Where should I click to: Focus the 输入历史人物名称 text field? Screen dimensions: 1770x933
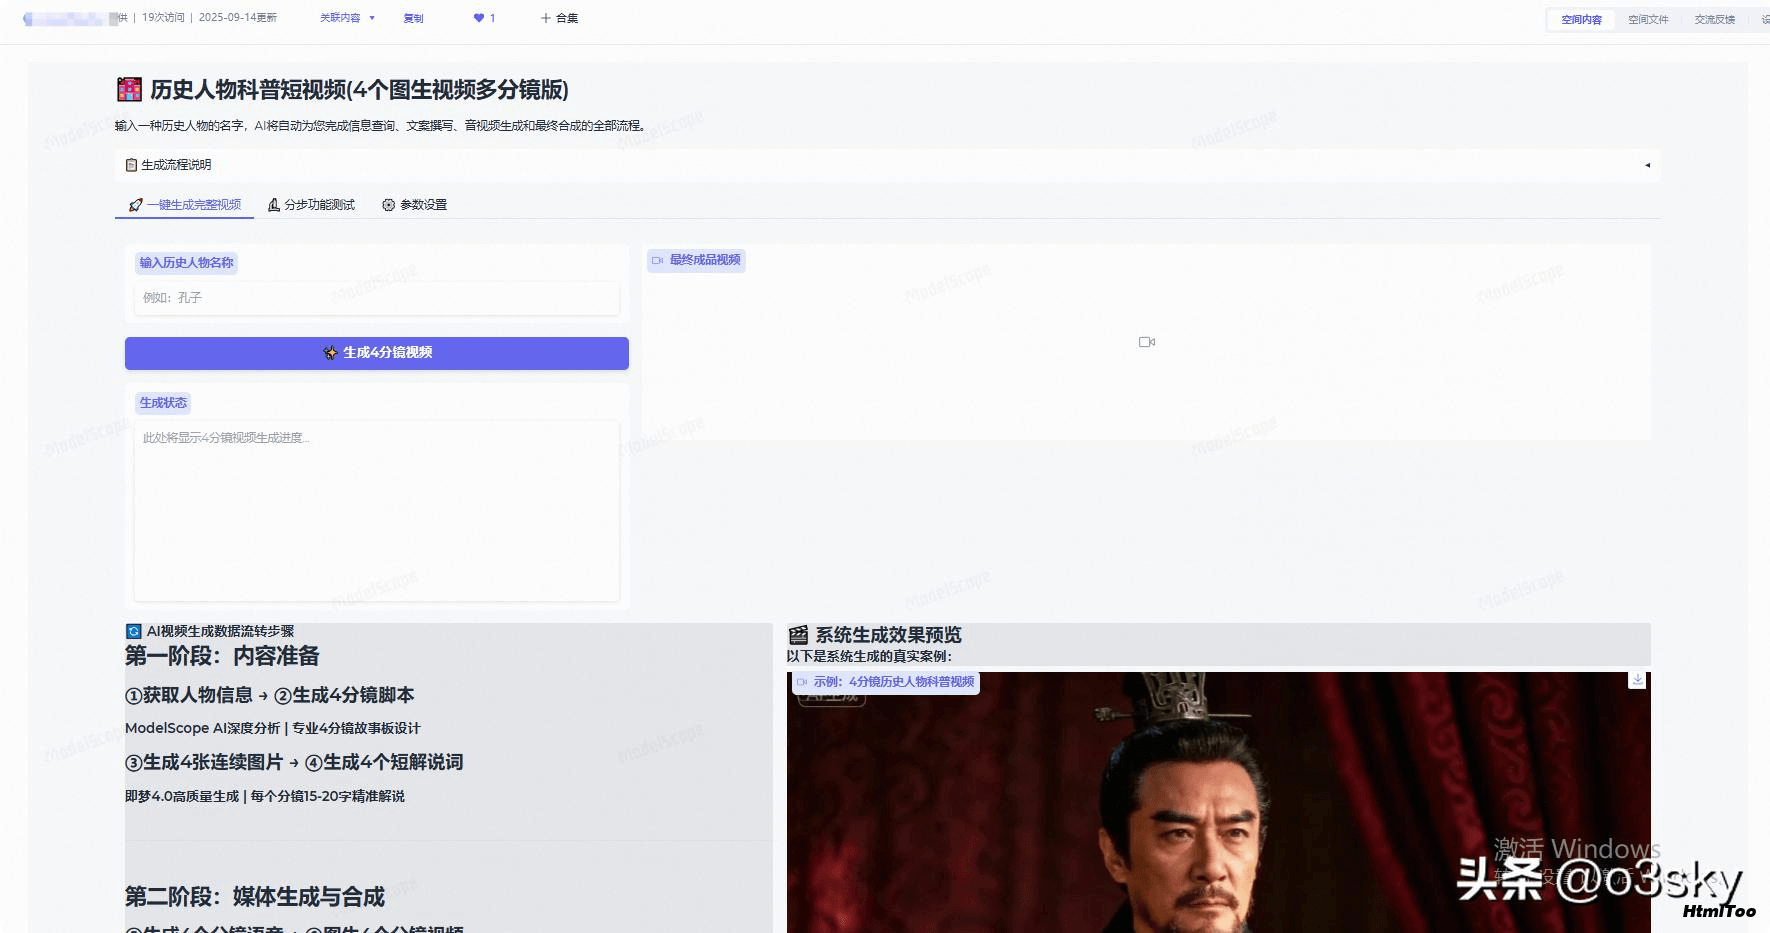click(x=376, y=298)
